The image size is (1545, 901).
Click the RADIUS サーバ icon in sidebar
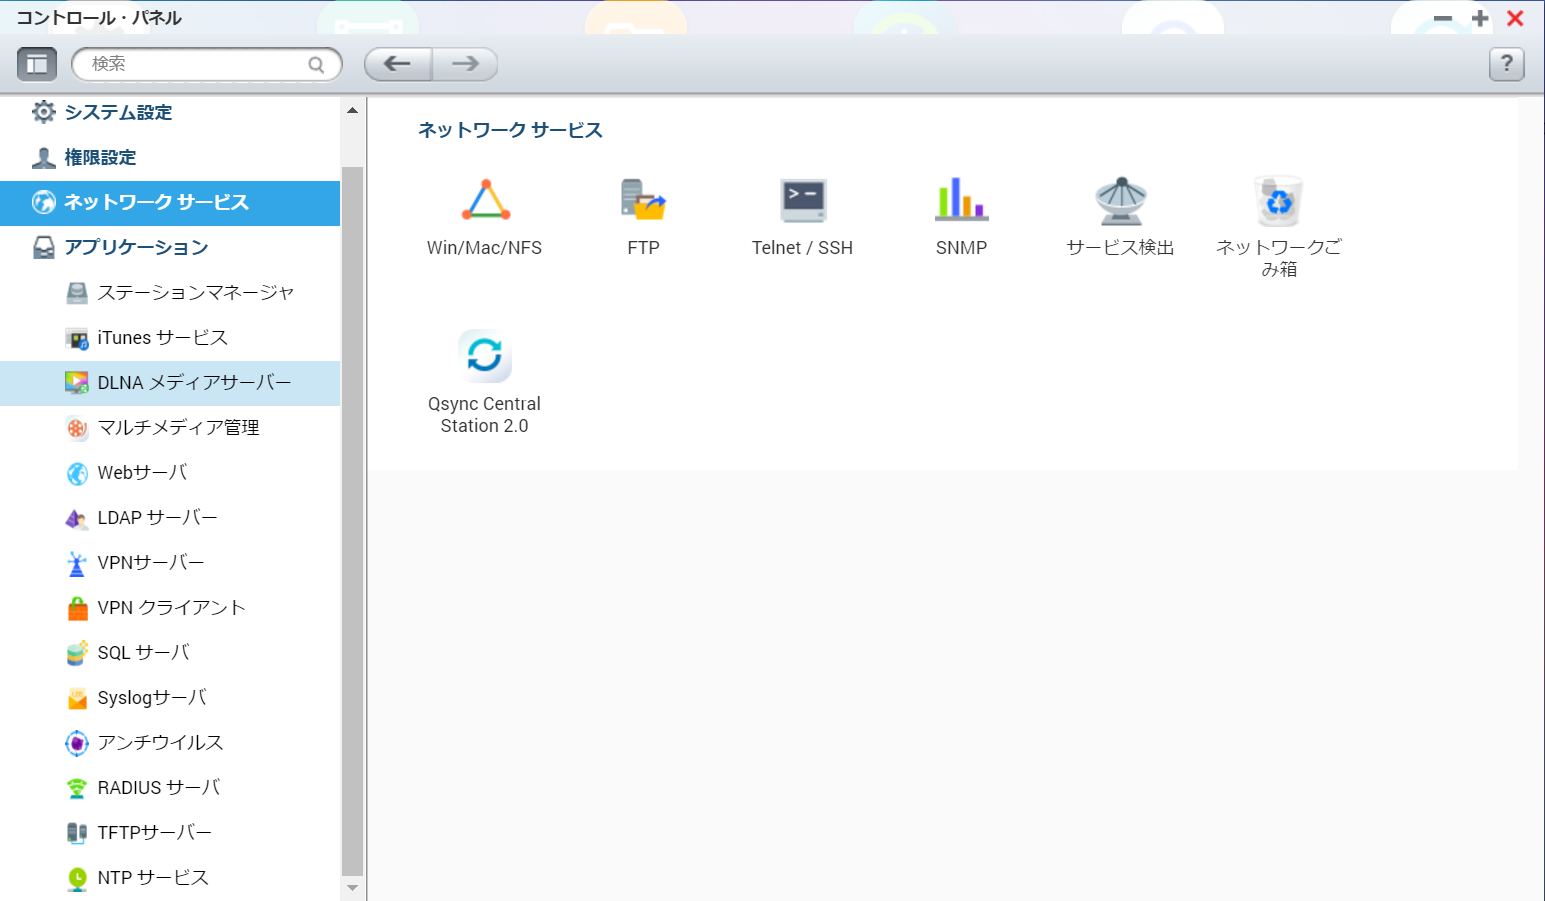(x=77, y=788)
